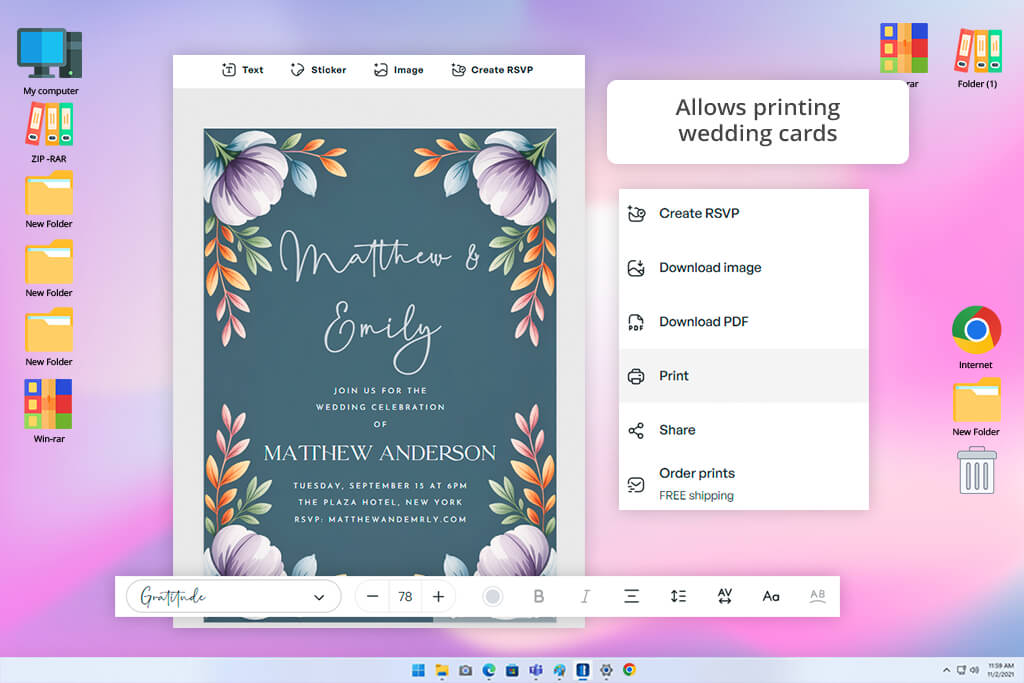This screenshot has height=683, width=1024.
Task: Select Create RSVP in the side menu
Action: click(x=743, y=214)
